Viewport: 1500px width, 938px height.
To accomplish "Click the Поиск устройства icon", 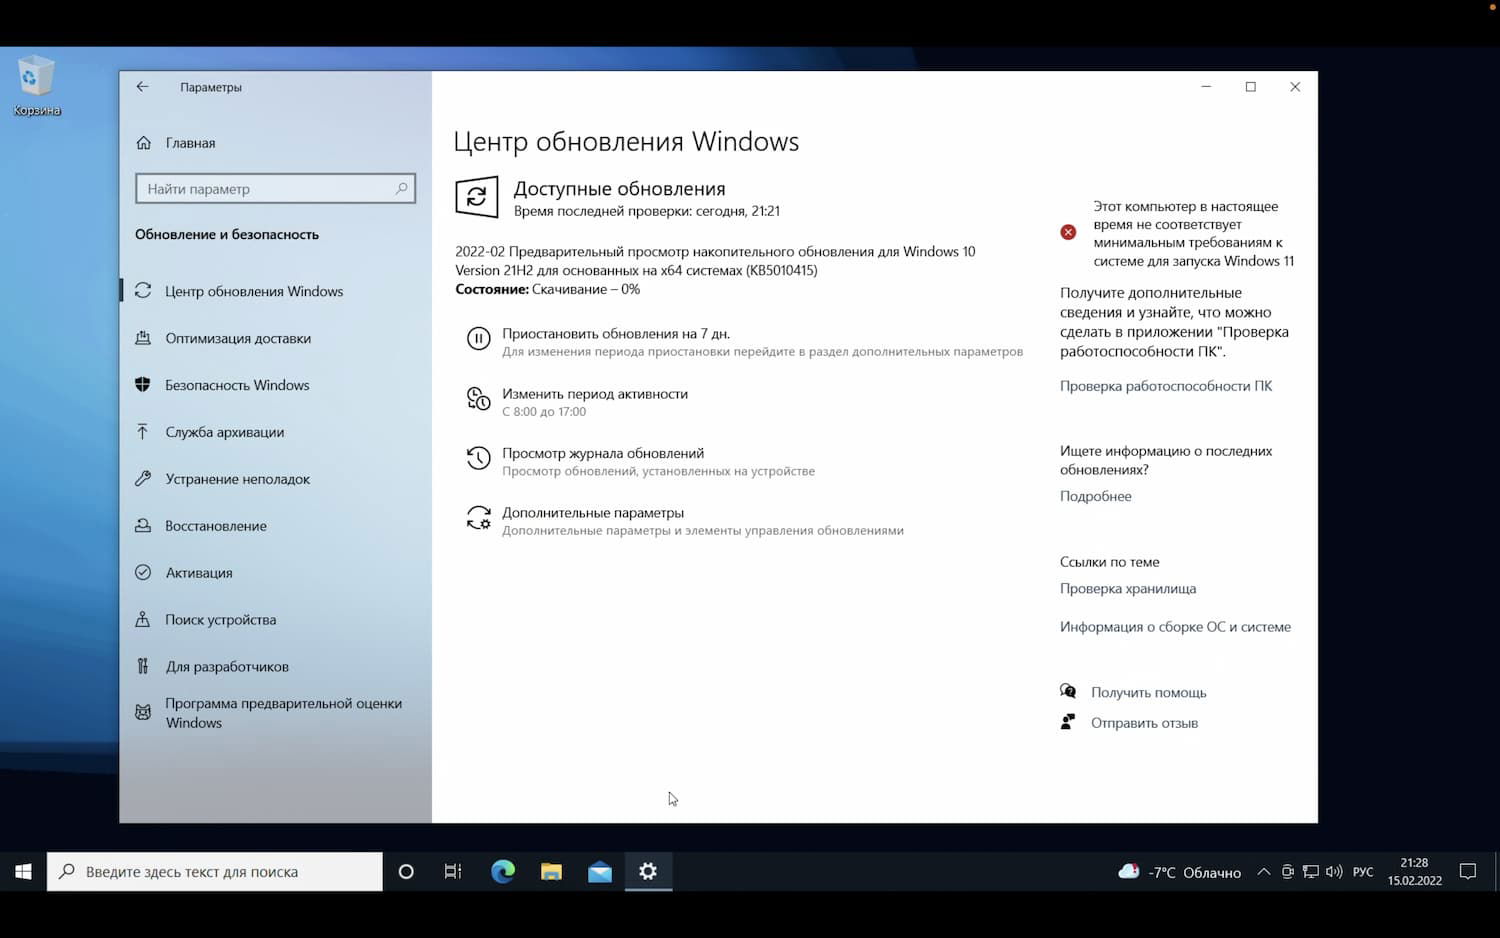I will 143,620.
